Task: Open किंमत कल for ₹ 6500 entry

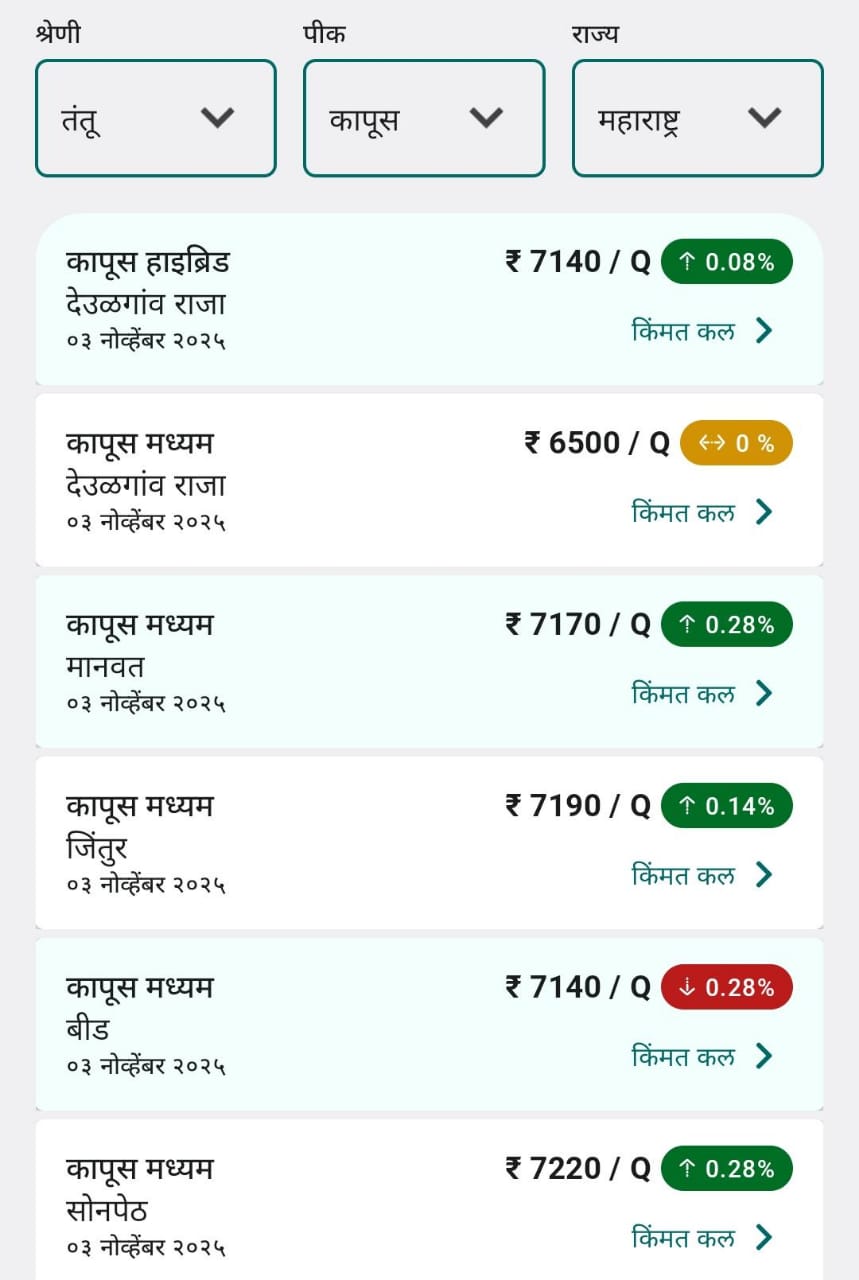Action: [x=683, y=512]
